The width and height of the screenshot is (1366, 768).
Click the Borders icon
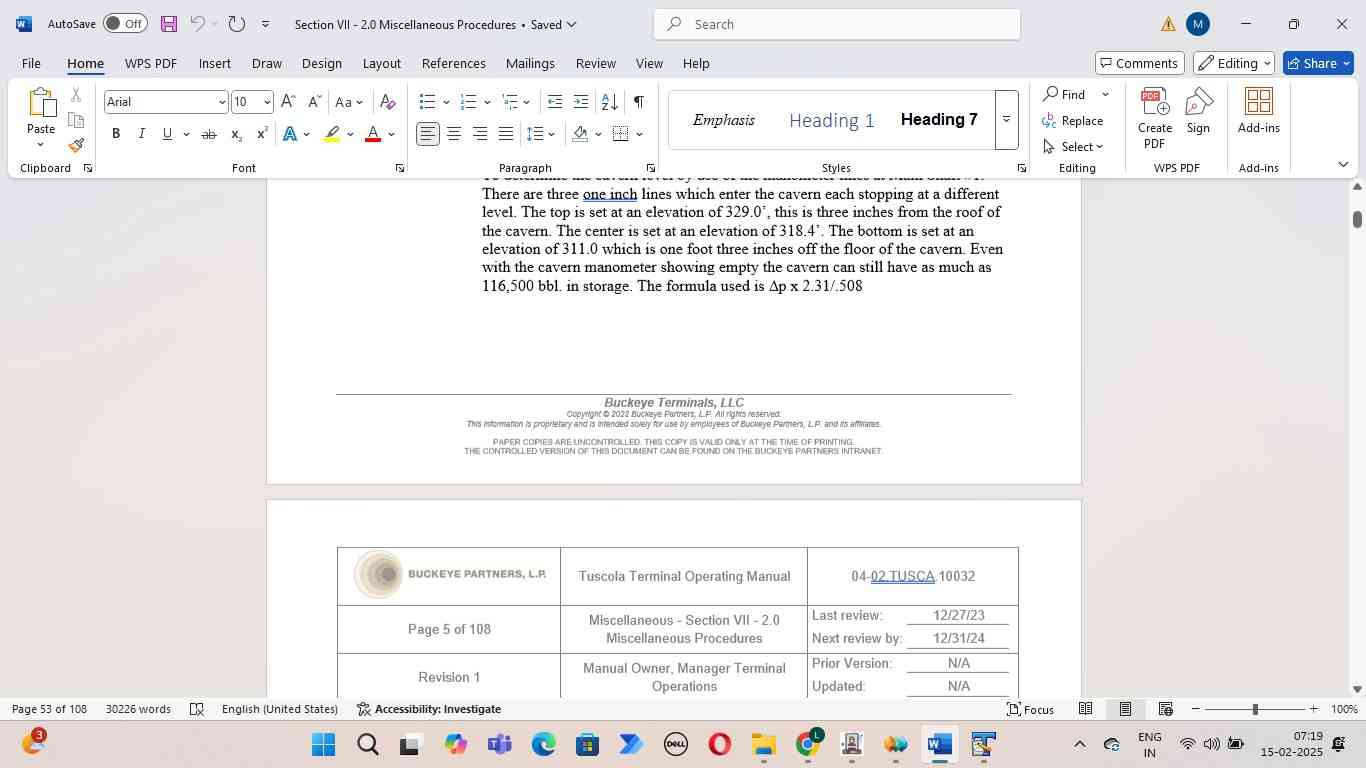coord(621,134)
